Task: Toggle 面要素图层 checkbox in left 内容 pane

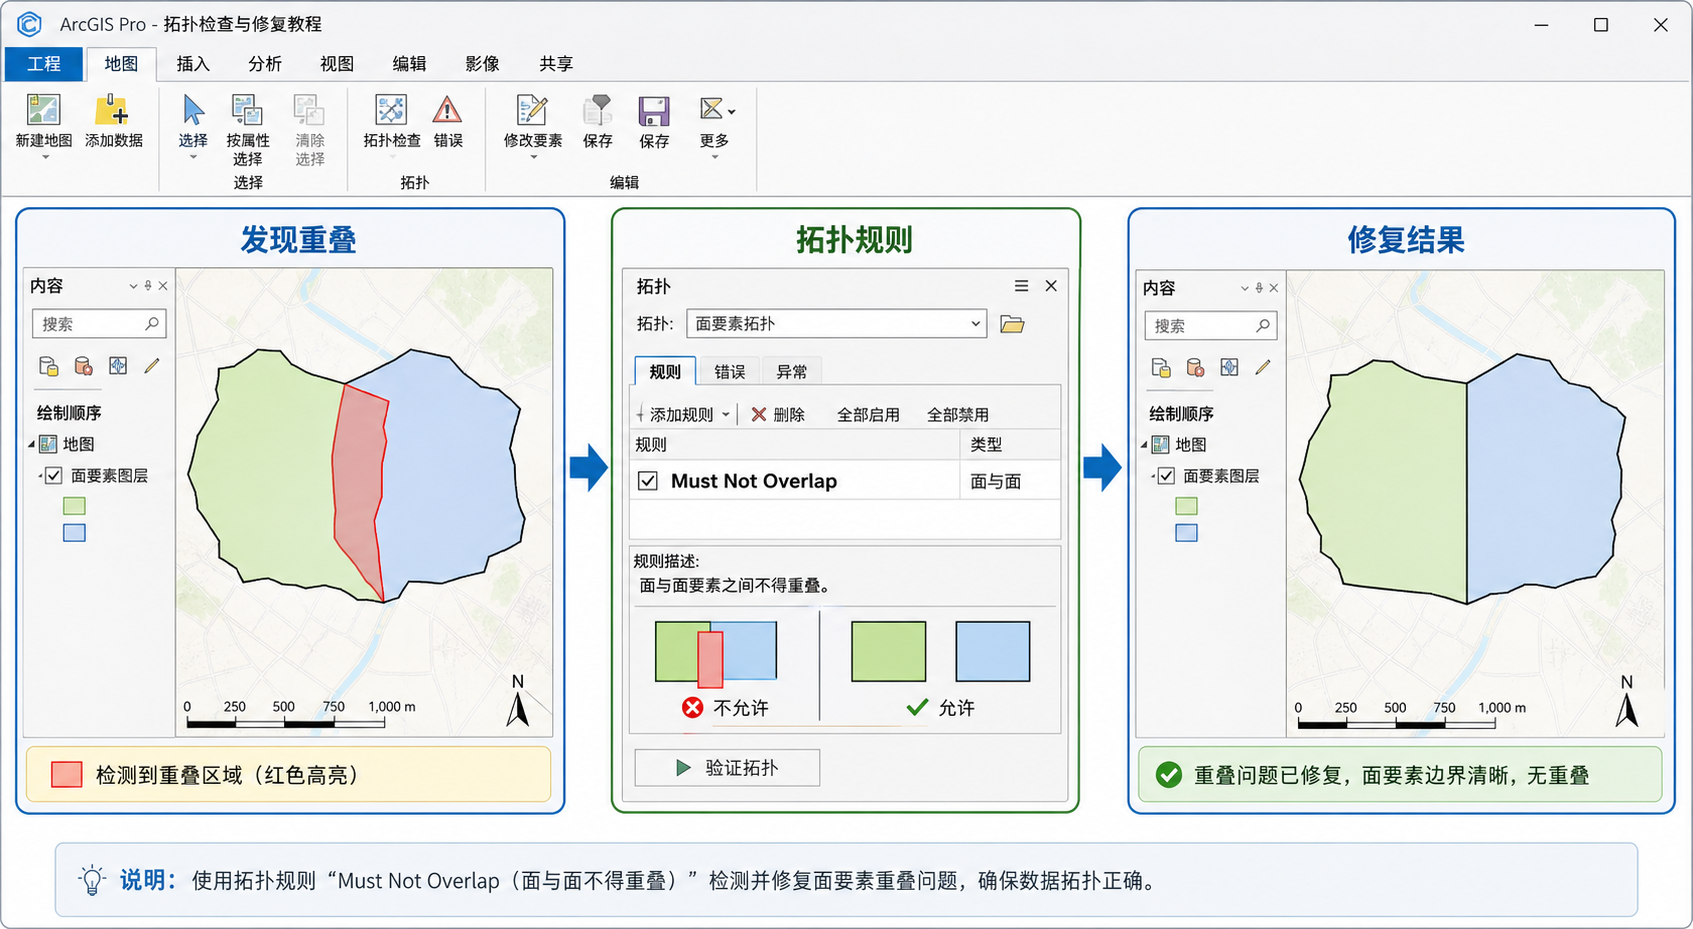Action: pyautogui.click(x=54, y=476)
